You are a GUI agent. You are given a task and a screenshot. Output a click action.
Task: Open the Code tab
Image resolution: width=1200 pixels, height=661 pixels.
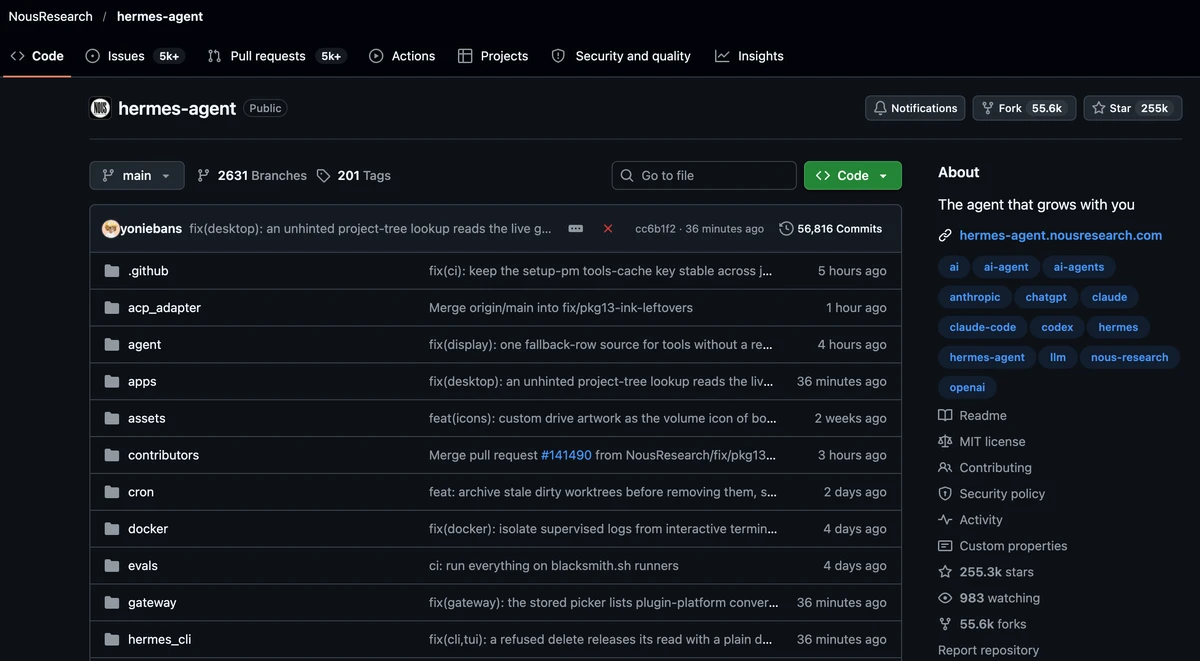pyautogui.click(x=37, y=56)
